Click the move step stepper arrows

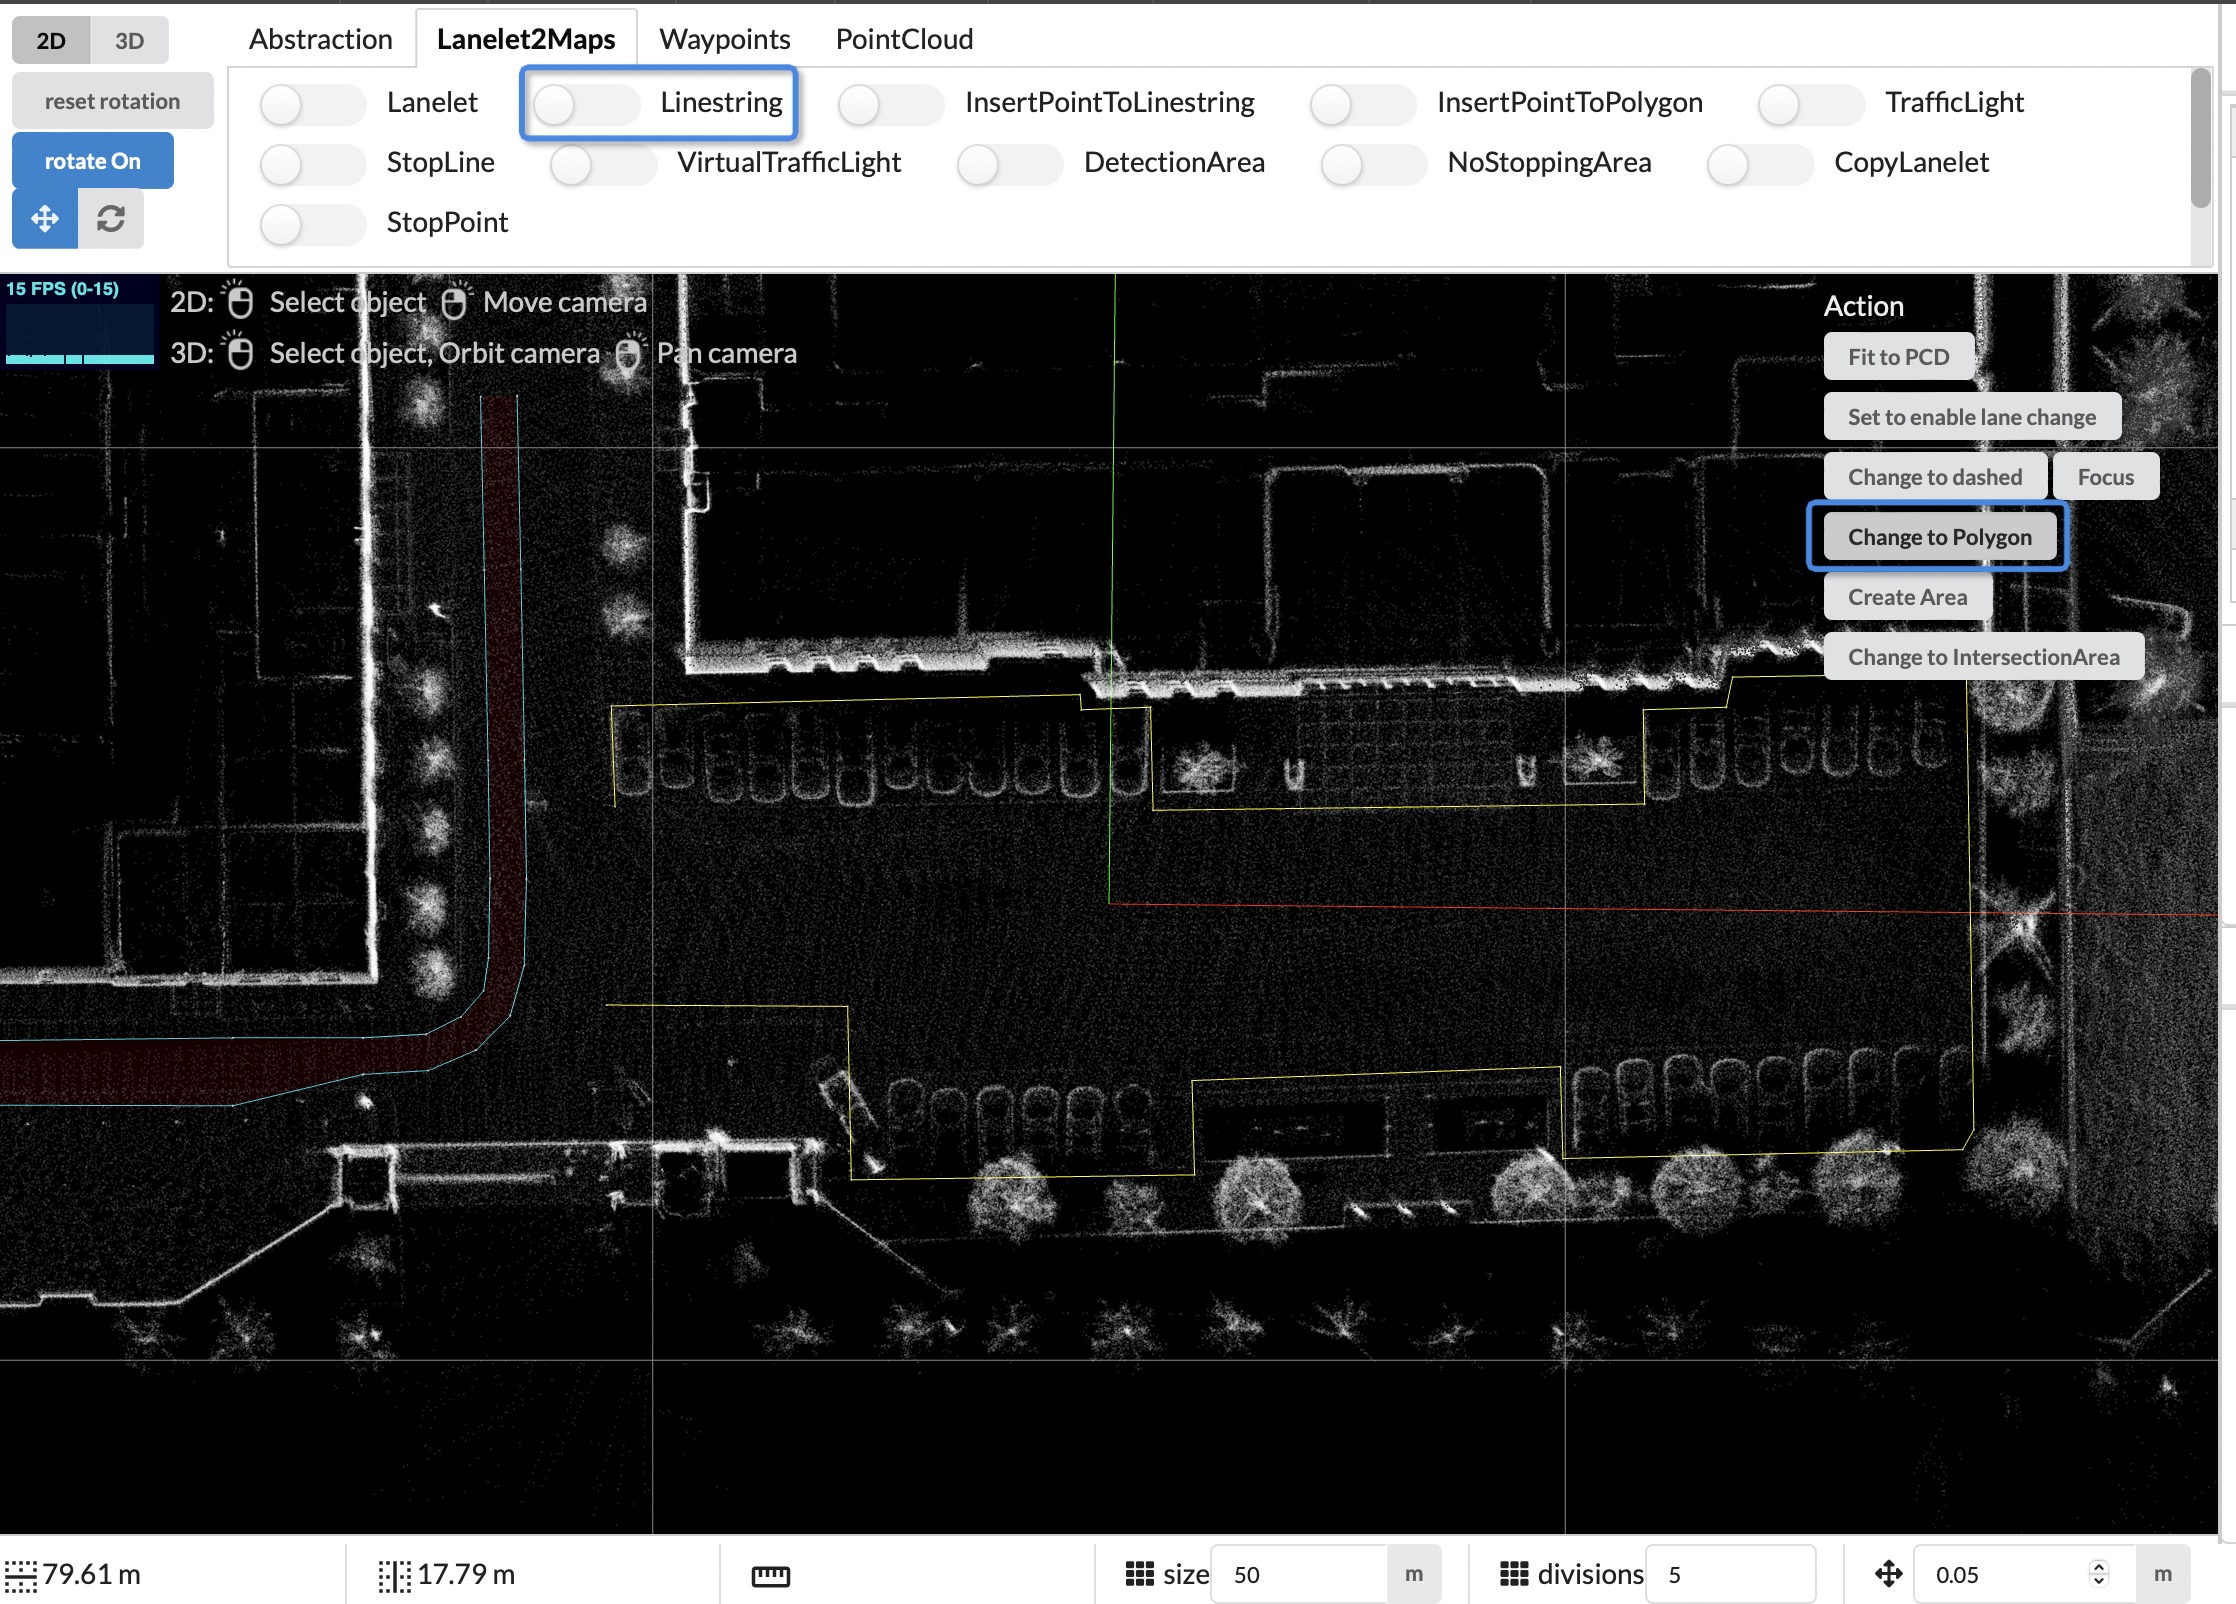(x=2098, y=1574)
